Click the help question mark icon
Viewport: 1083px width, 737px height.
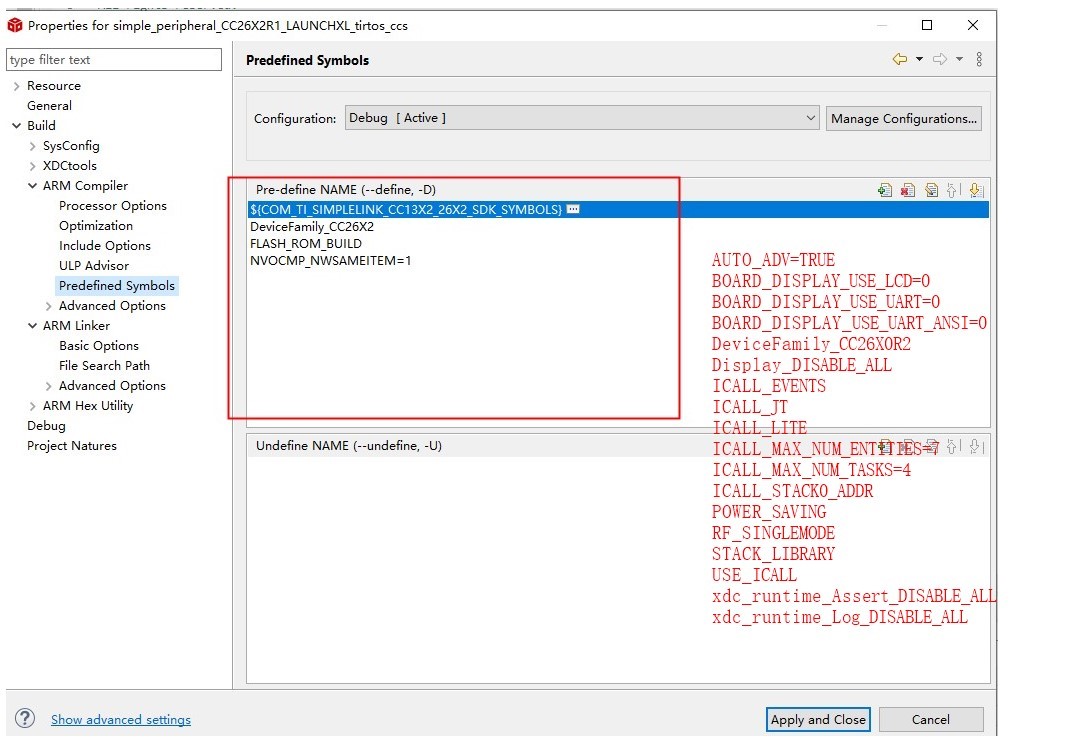pyautogui.click(x=24, y=718)
